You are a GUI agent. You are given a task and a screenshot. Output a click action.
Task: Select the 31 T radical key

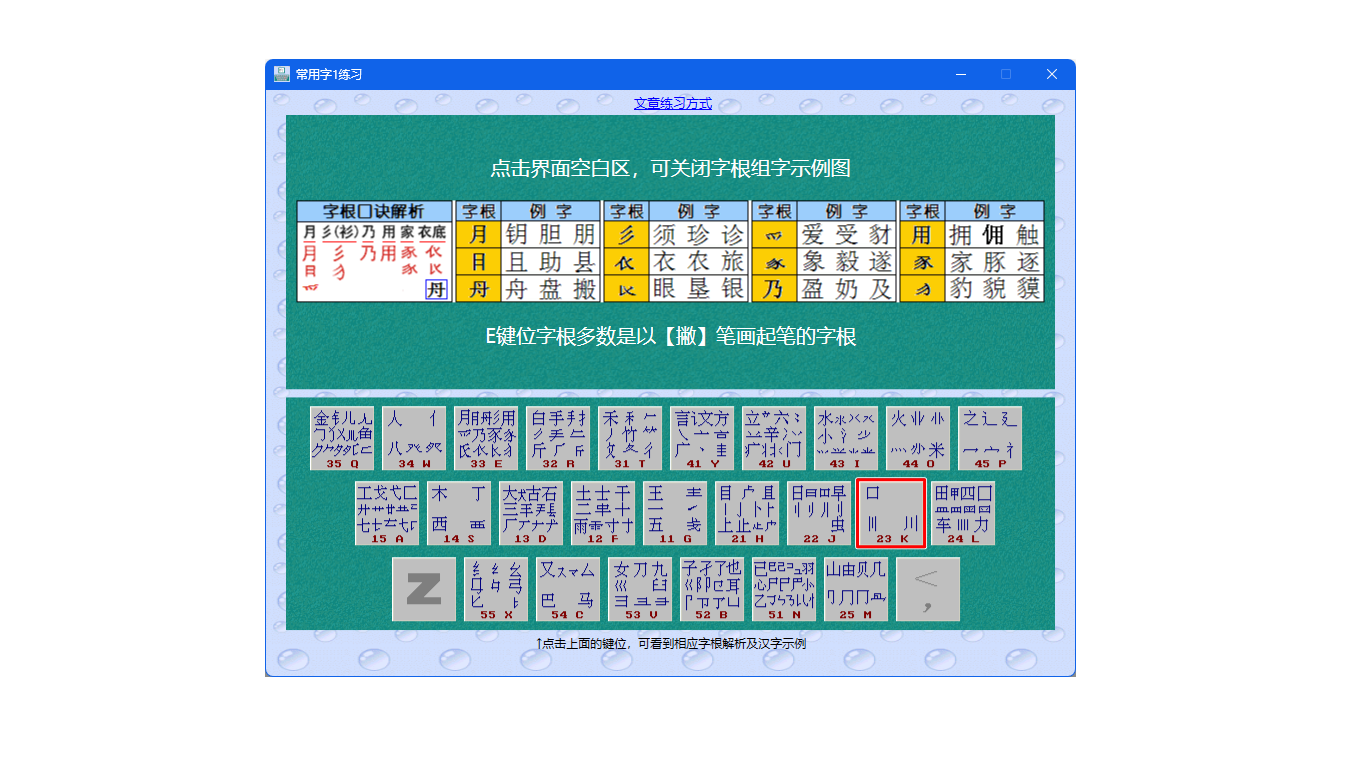click(630, 438)
